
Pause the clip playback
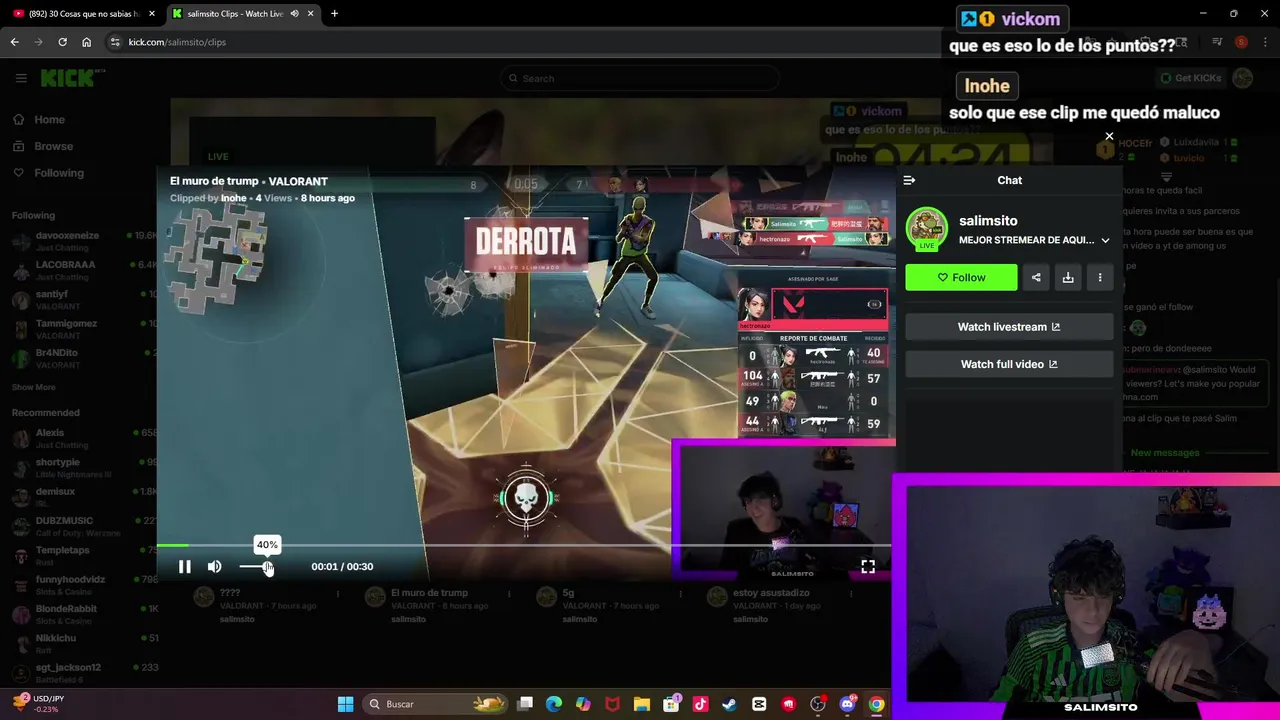click(x=185, y=567)
